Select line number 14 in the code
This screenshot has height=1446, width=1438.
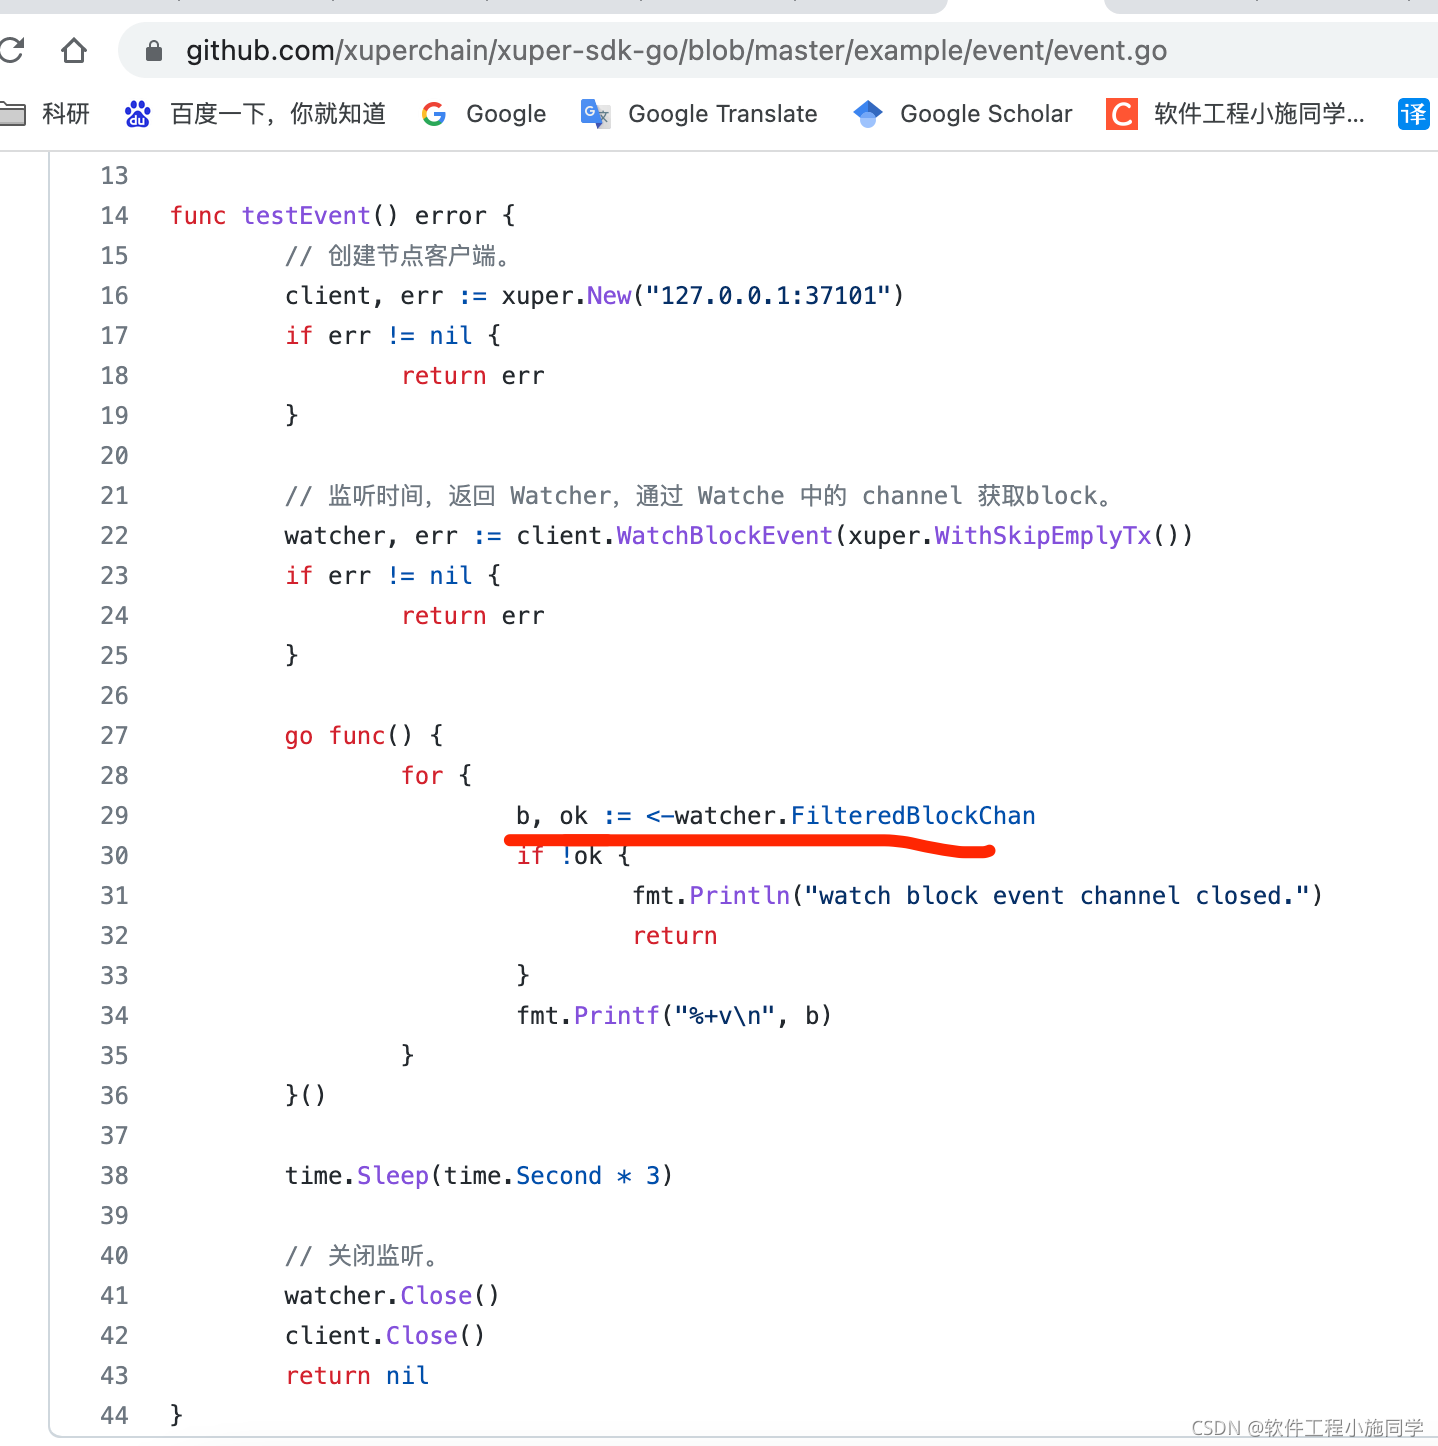click(x=114, y=215)
